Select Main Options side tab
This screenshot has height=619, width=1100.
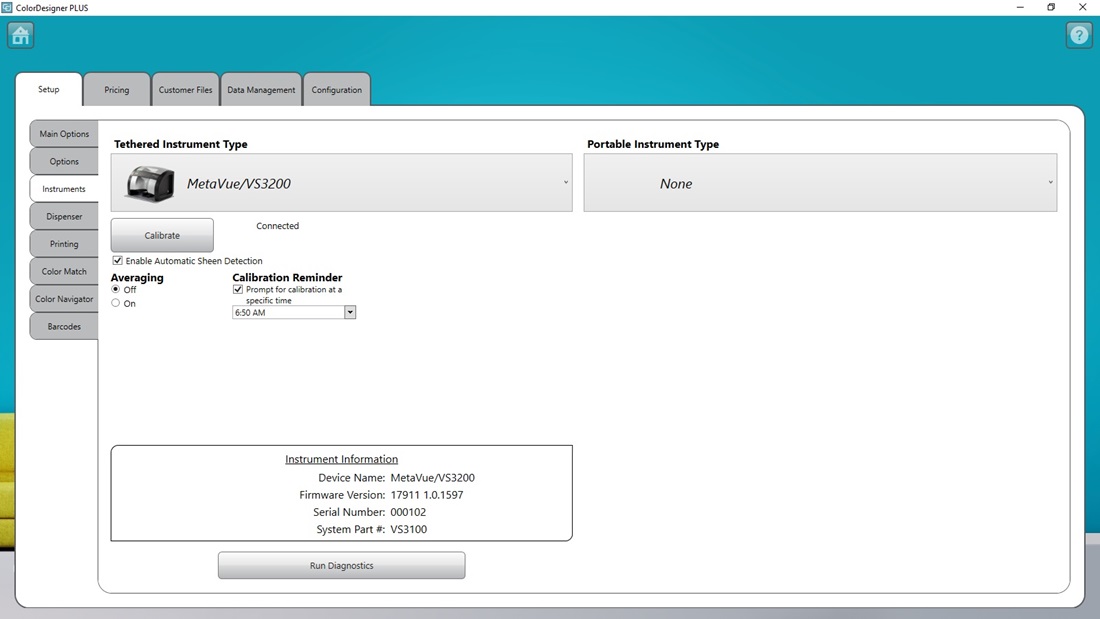pyautogui.click(x=64, y=133)
